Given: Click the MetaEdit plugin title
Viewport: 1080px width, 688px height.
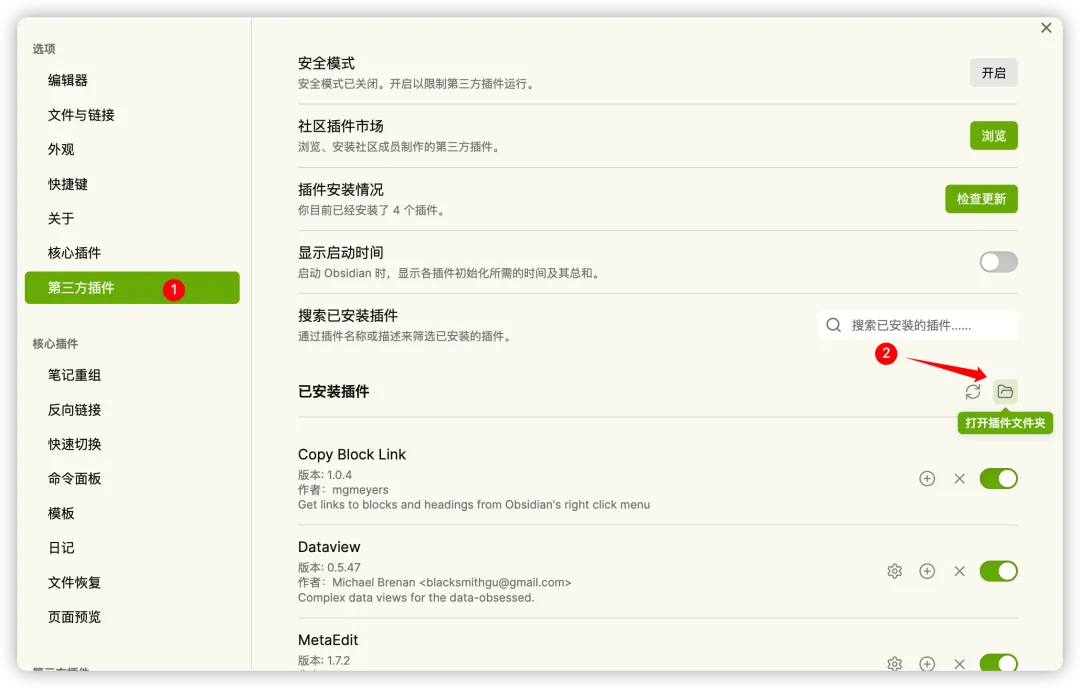Looking at the screenshot, I should click(328, 640).
